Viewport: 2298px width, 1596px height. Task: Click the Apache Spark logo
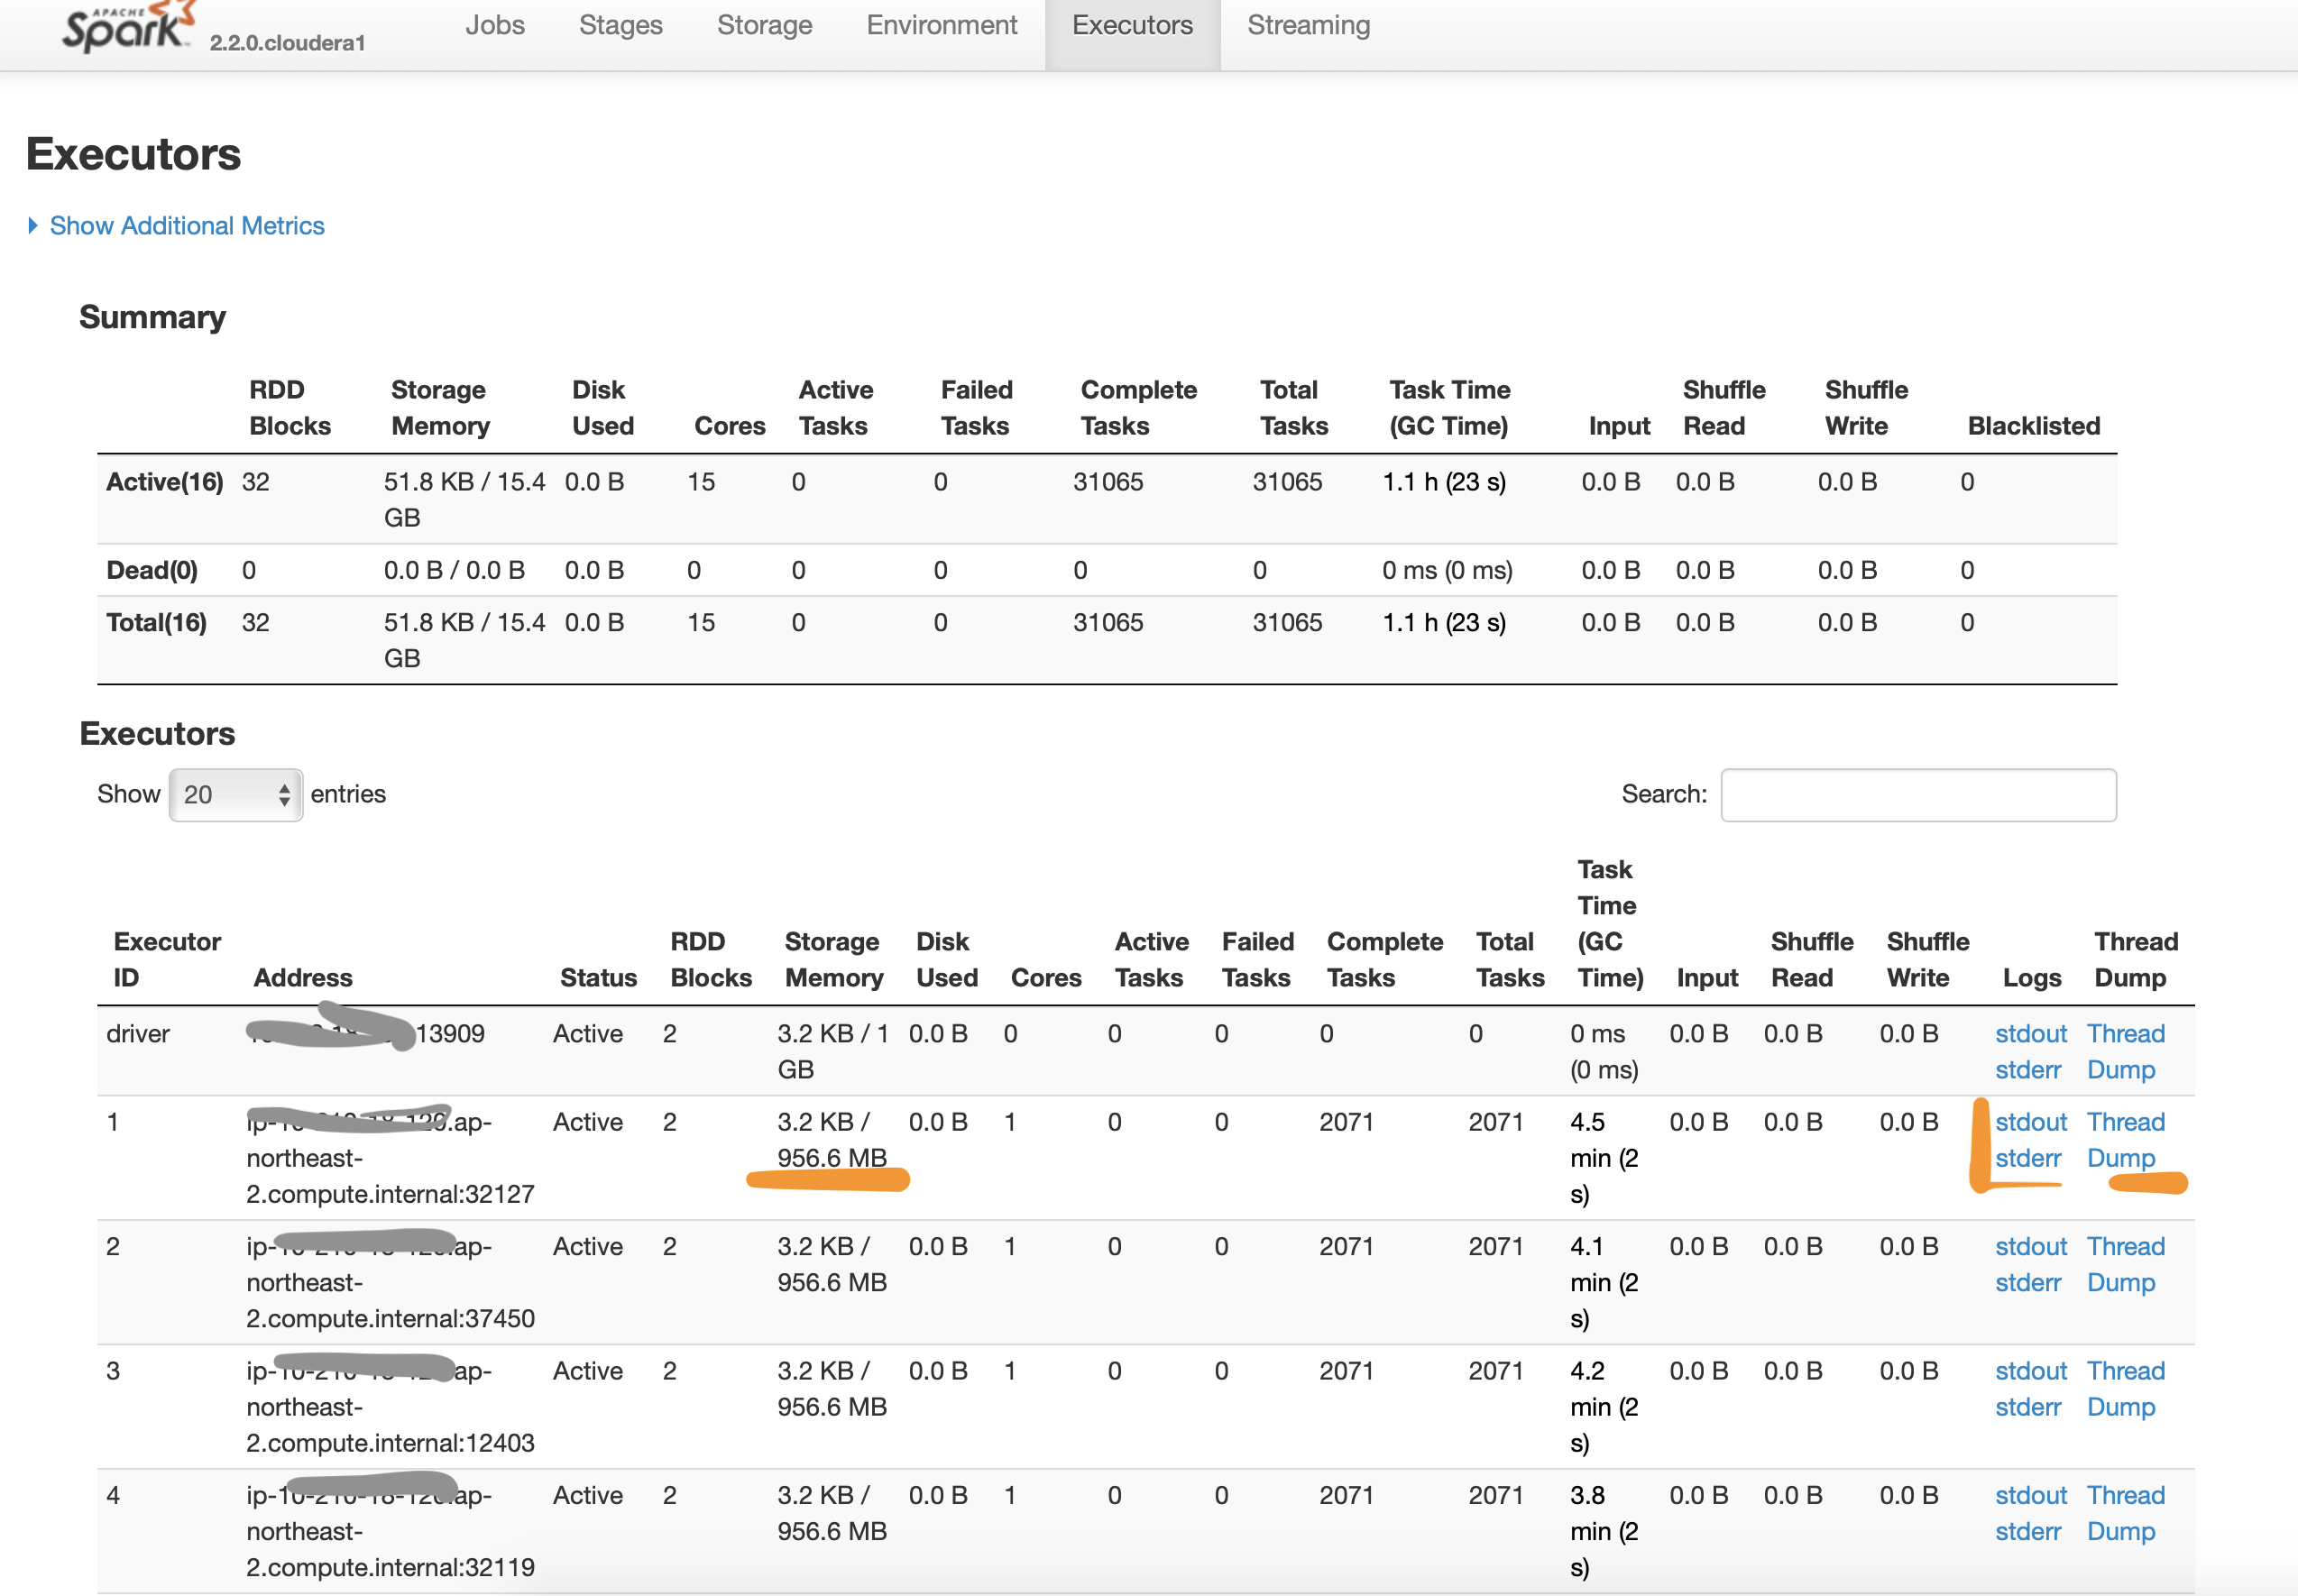click(x=125, y=28)
